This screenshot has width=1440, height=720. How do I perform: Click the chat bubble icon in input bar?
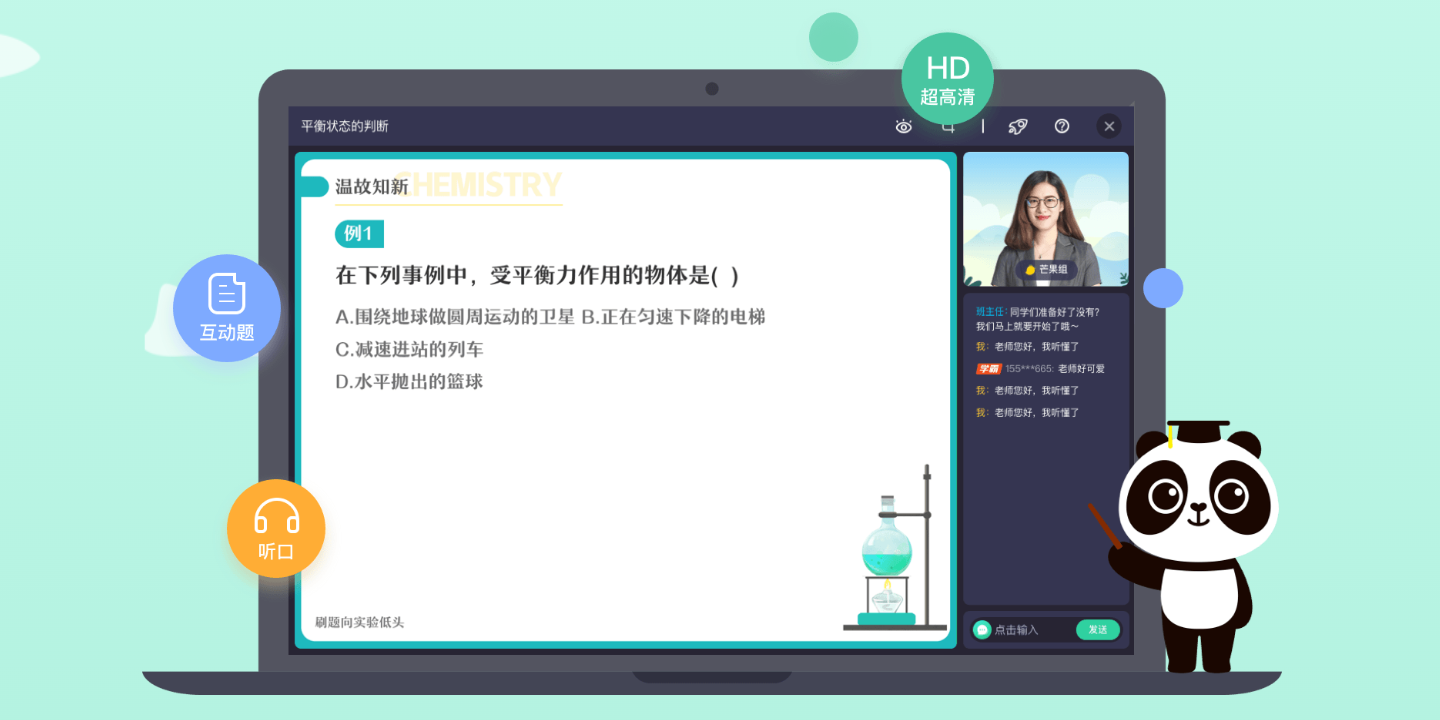pos(984,629)
